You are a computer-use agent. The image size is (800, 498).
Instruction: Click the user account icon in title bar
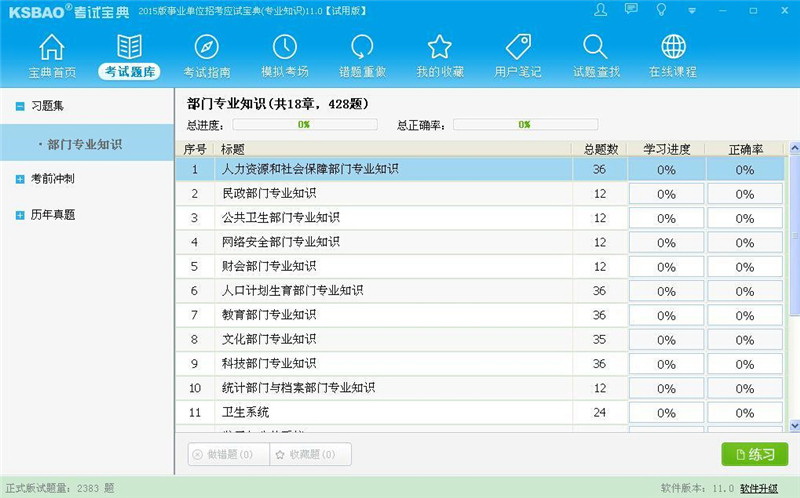click(601, 10)
